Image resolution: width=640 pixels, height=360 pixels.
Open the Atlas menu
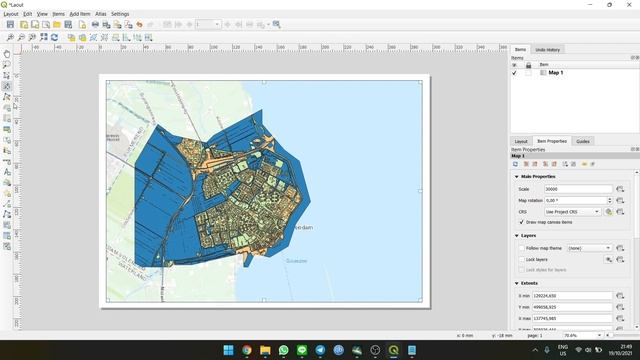click(x=100, y=14)
